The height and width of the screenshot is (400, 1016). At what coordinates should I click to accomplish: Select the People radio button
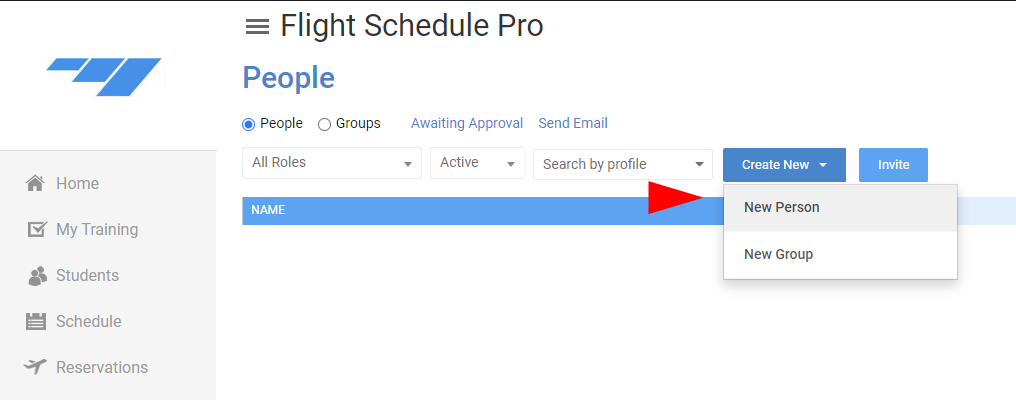coord(248,124)
